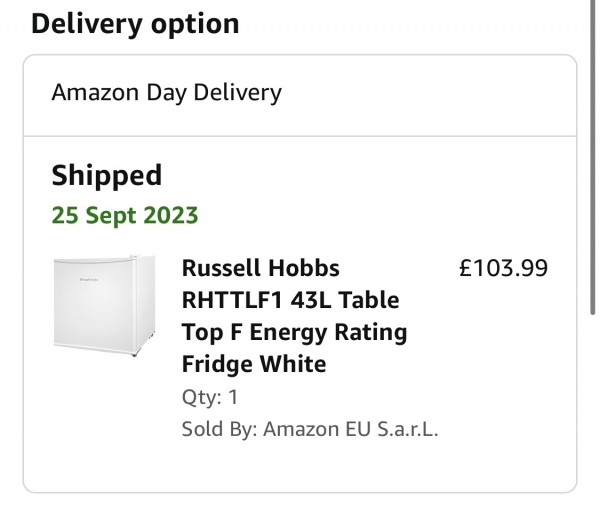Click the 43L capacity text in the title
The width and height of the screenshot is (600, 518).
pos(311,300)
